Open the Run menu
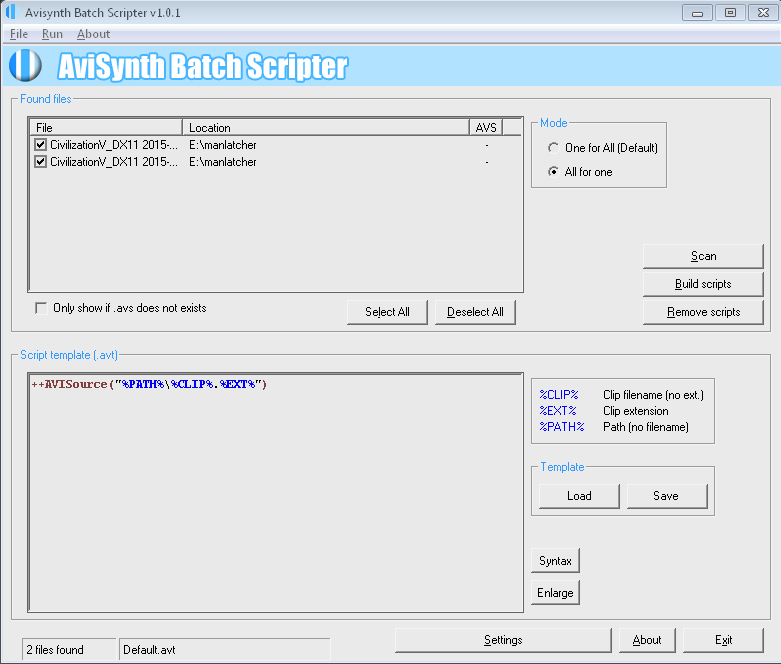The width and height of the screenshot is (781, 664). [x=52, y=34]
